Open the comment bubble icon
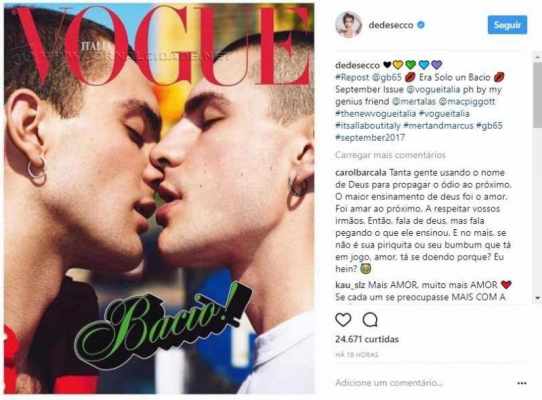This screenshot has height=400, width=542. [x=370, y=320]
